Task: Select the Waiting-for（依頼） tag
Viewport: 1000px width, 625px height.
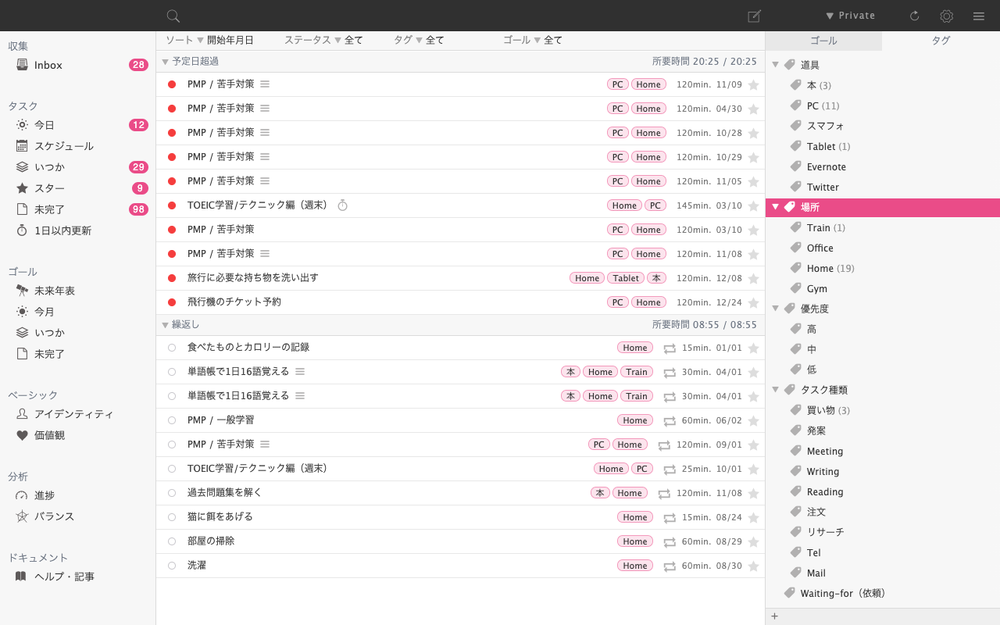Action: (x=842, y=593)
